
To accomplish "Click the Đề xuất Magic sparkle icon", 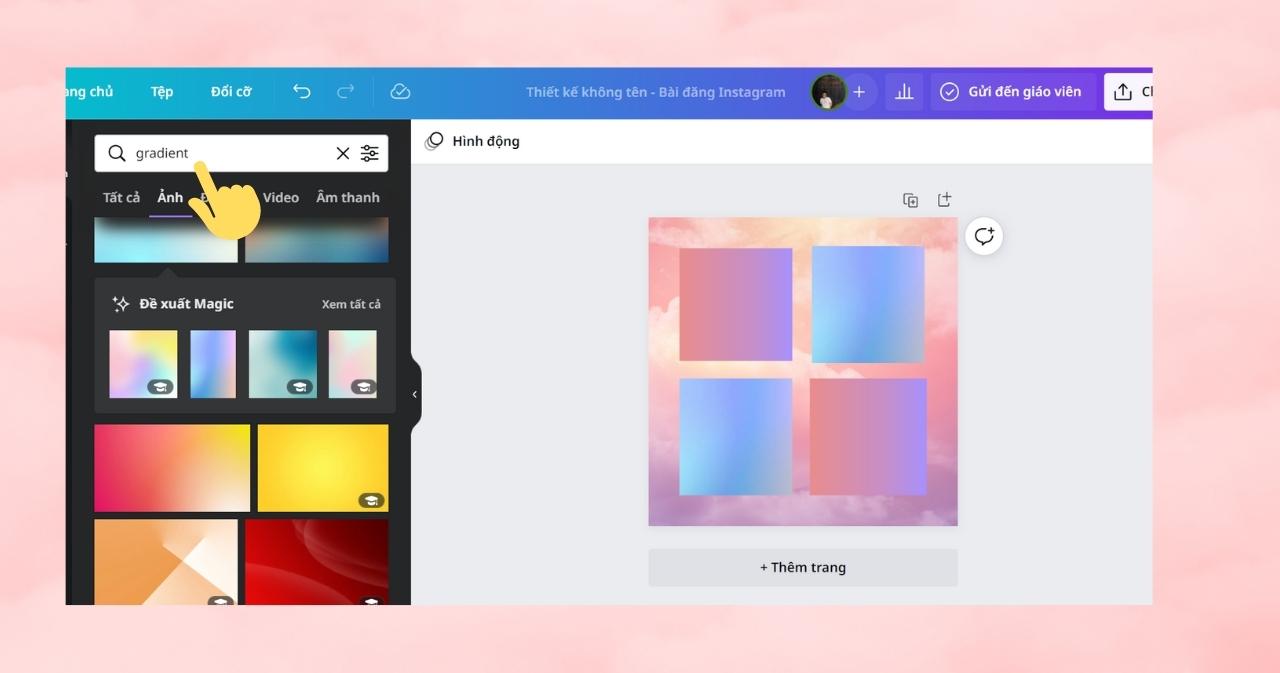I will click(121, 304).
